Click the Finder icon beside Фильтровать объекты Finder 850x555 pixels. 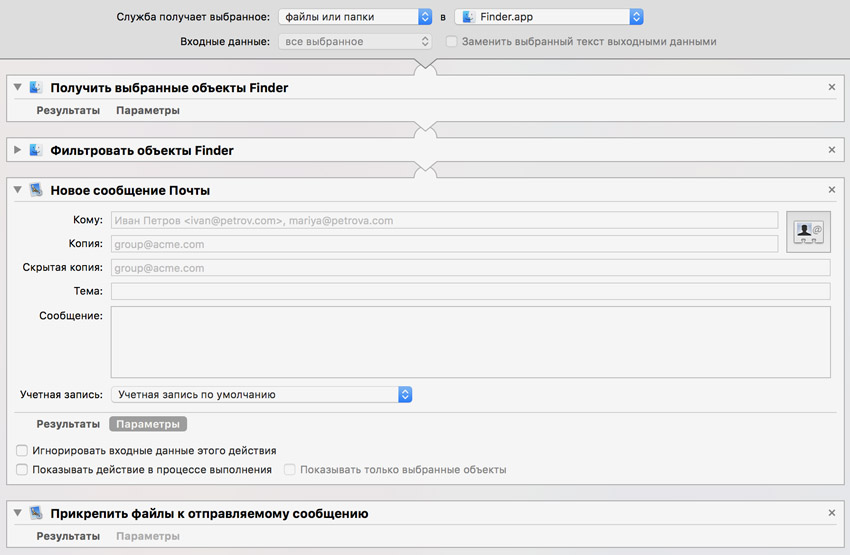click(36, 150)
